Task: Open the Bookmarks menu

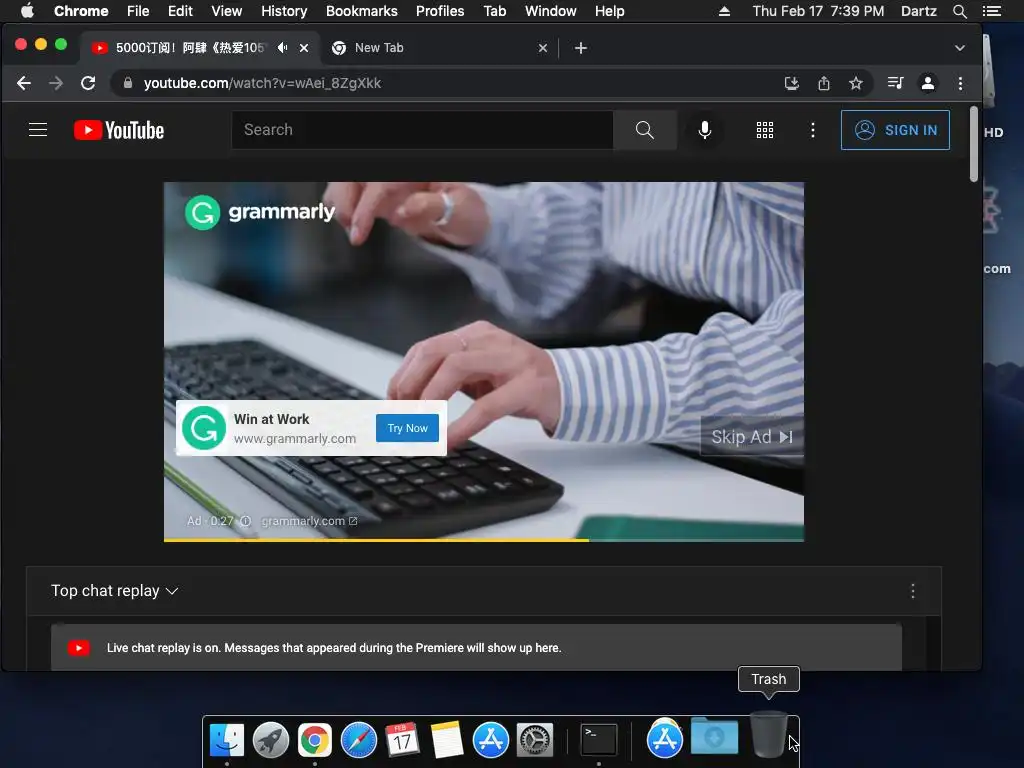Action: click(362, 11)
